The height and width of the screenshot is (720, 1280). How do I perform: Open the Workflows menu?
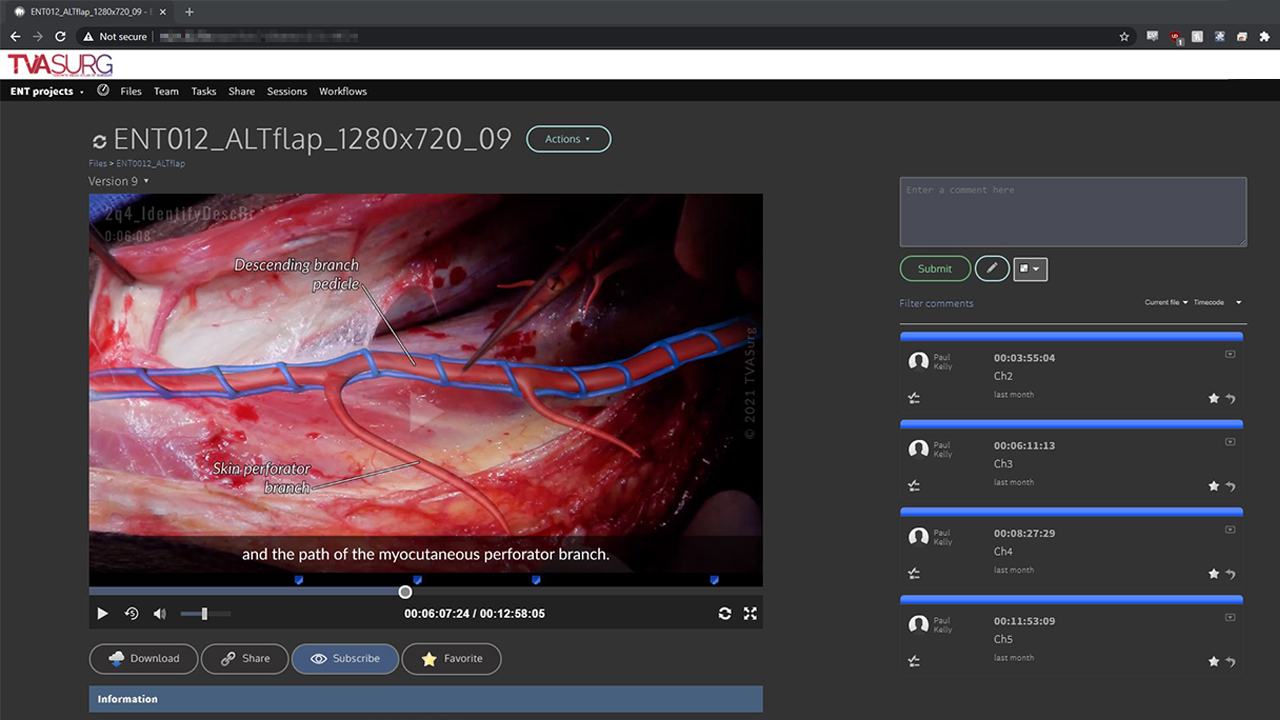(343, 91)
